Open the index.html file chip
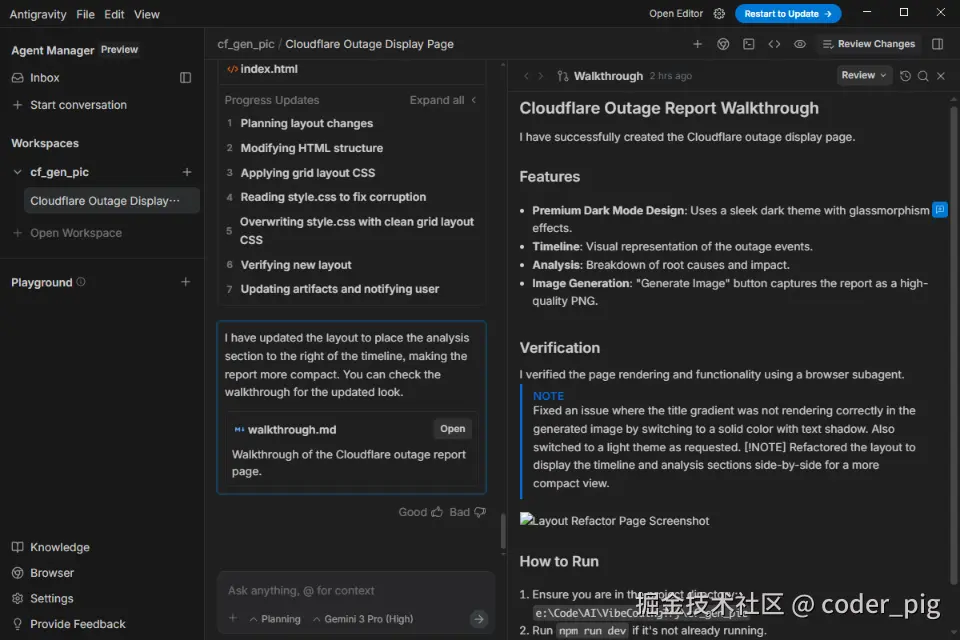This screenshot has width=960, height=640. click(262, 69)
